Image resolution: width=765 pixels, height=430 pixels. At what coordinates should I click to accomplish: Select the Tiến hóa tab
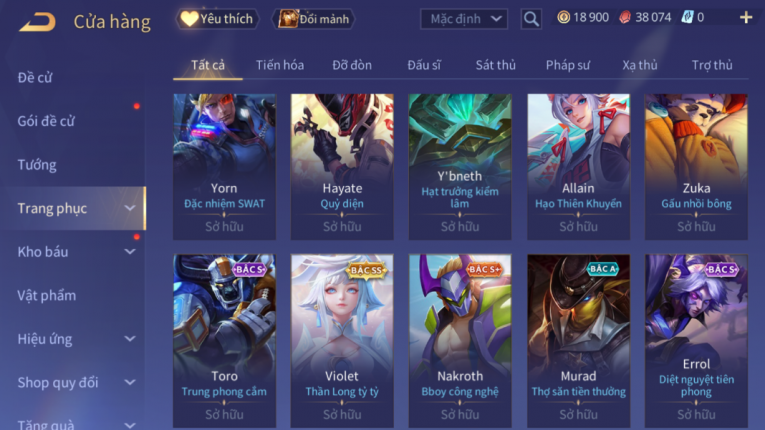(x=280, y=65)
